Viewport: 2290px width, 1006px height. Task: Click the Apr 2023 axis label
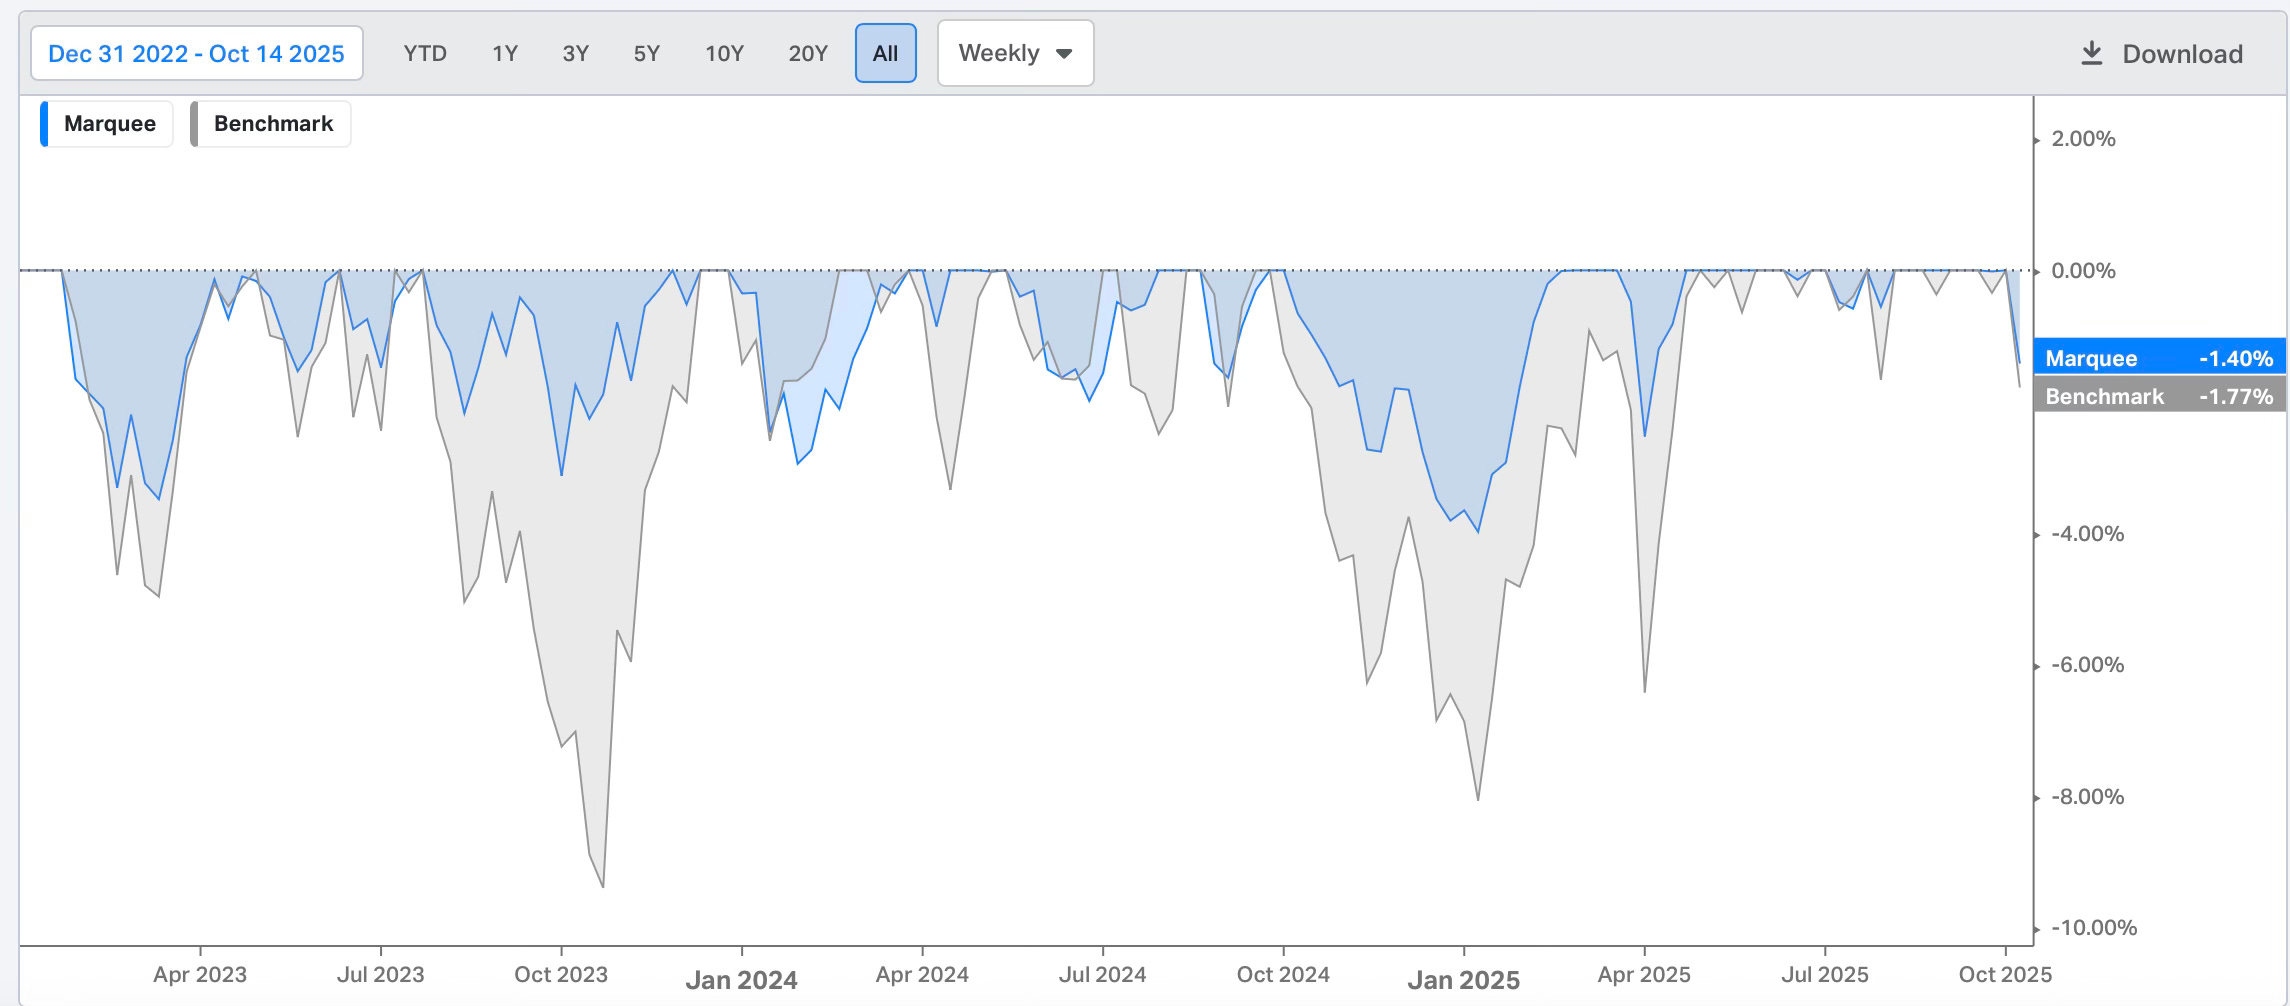click(x=200, y=975)
